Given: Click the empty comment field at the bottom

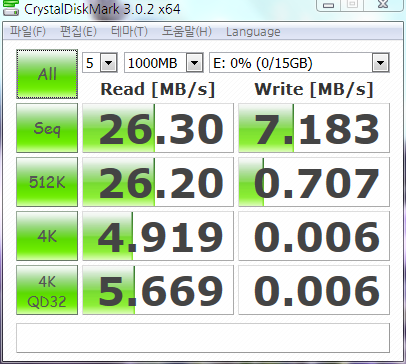Looking at the screenshot, I should point(203,338).
